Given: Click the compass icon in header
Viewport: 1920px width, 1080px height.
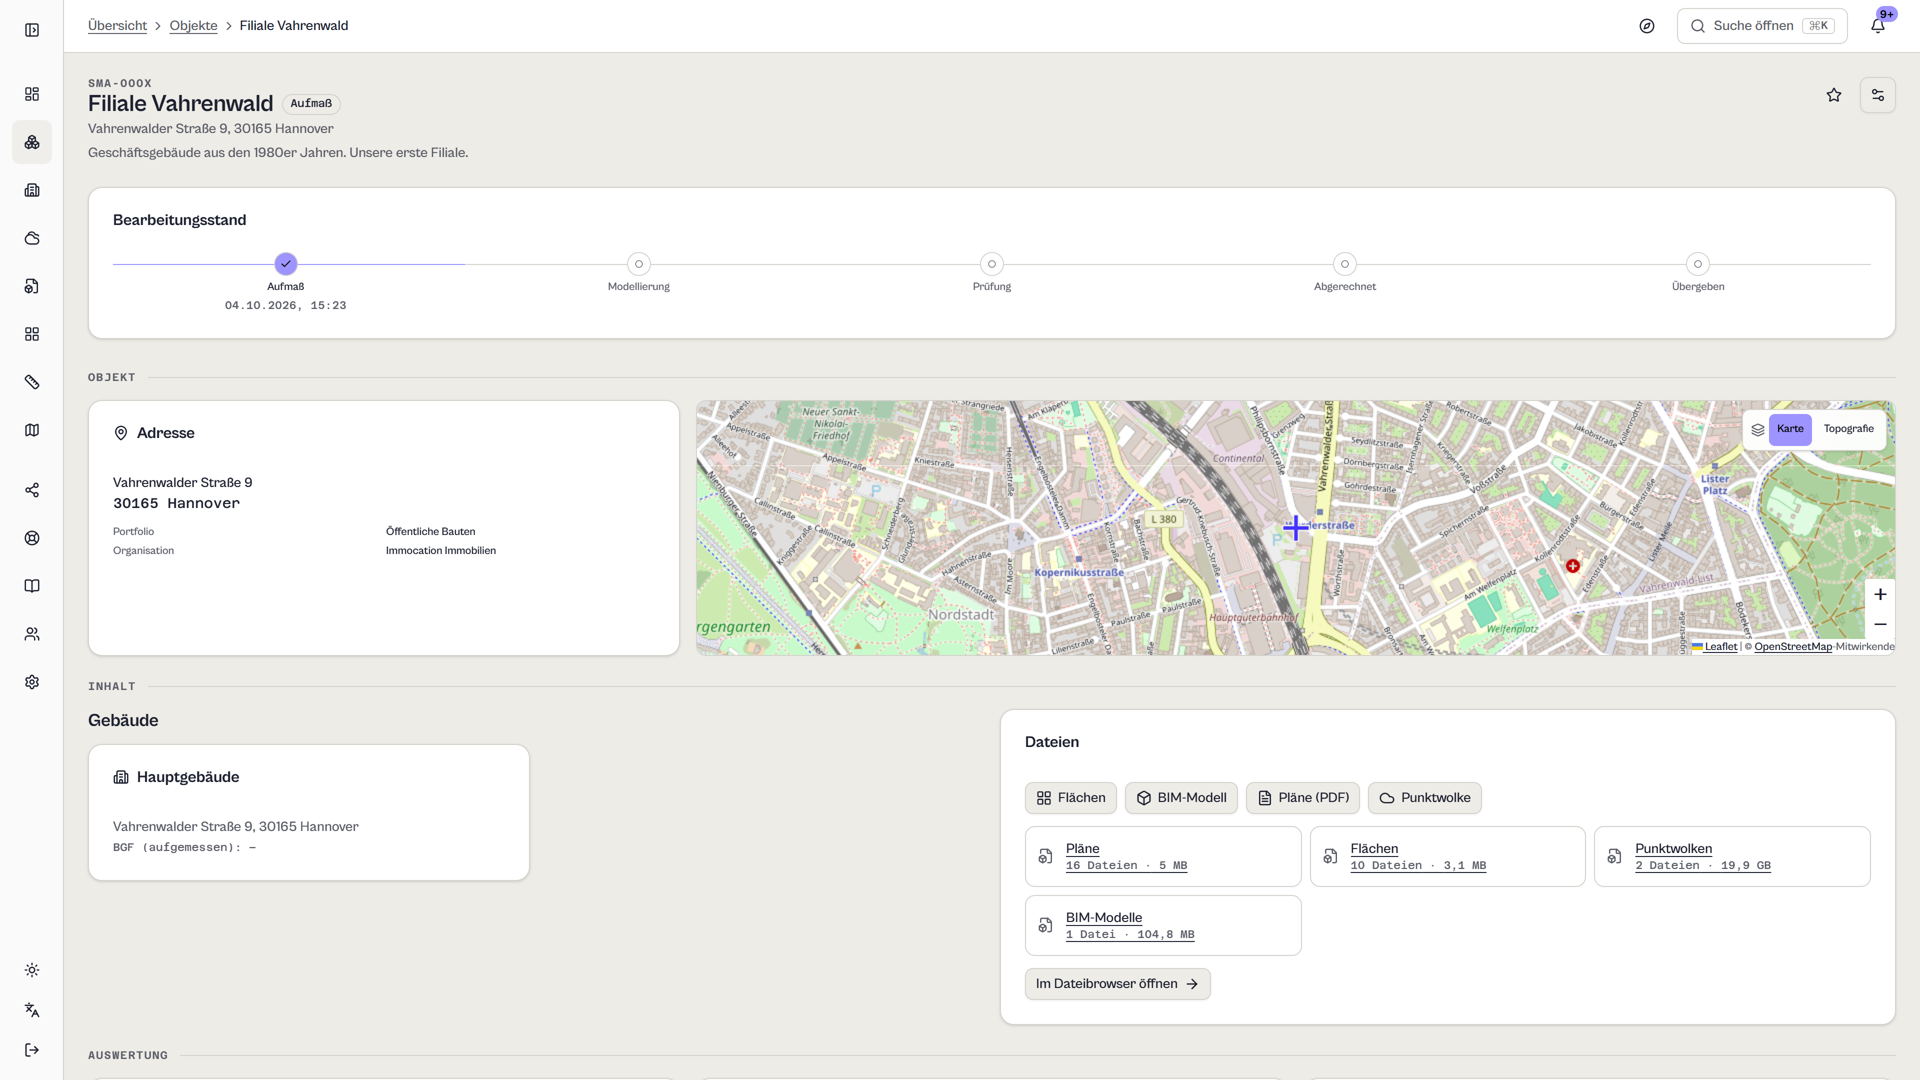Looking at the screenshot, I should click(1647, 26).
